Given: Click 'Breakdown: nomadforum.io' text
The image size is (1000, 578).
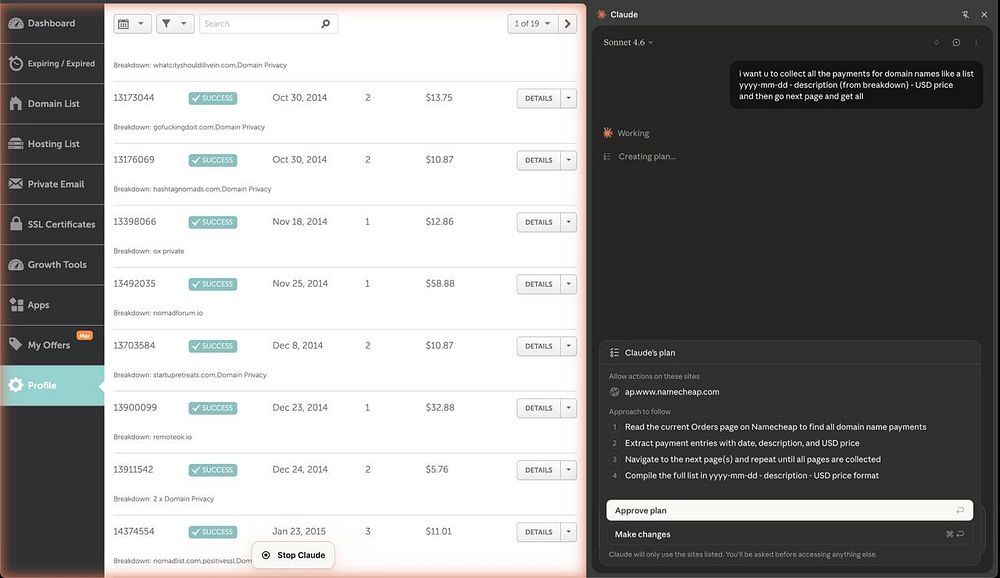Looking at the screenshot, I should pyautogui.click(x=158, y=313).
